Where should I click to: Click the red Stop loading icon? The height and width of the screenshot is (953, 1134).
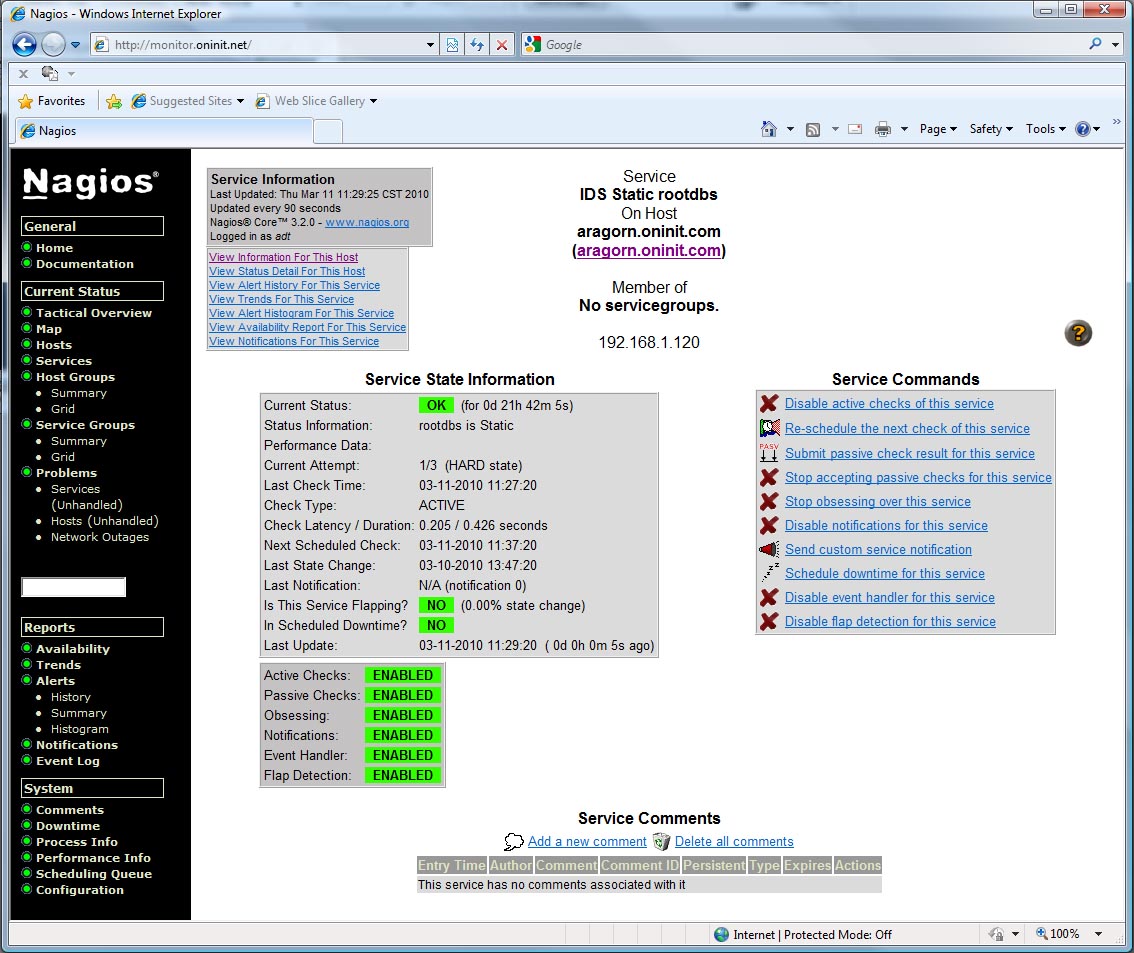(502, 45)
